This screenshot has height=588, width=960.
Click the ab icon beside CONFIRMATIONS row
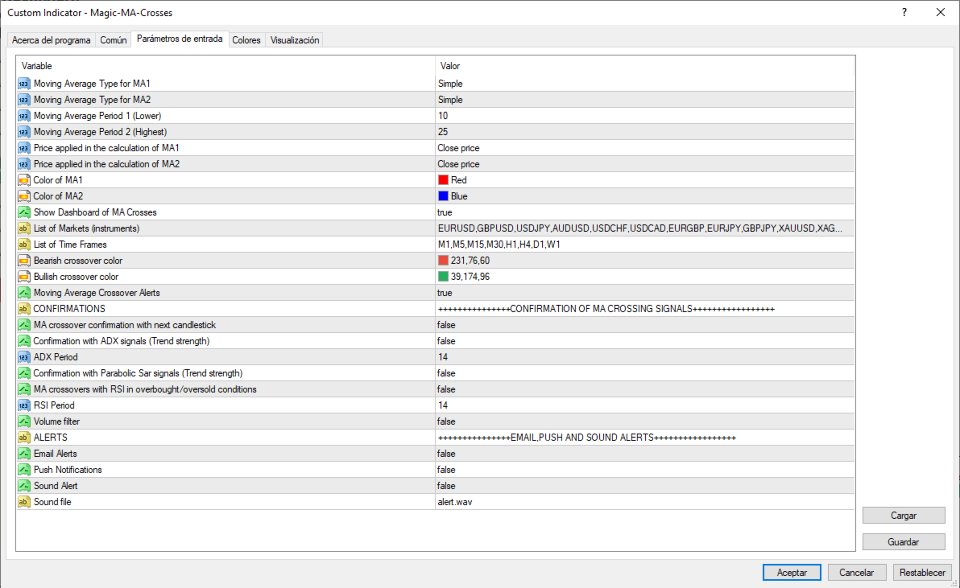22,309
